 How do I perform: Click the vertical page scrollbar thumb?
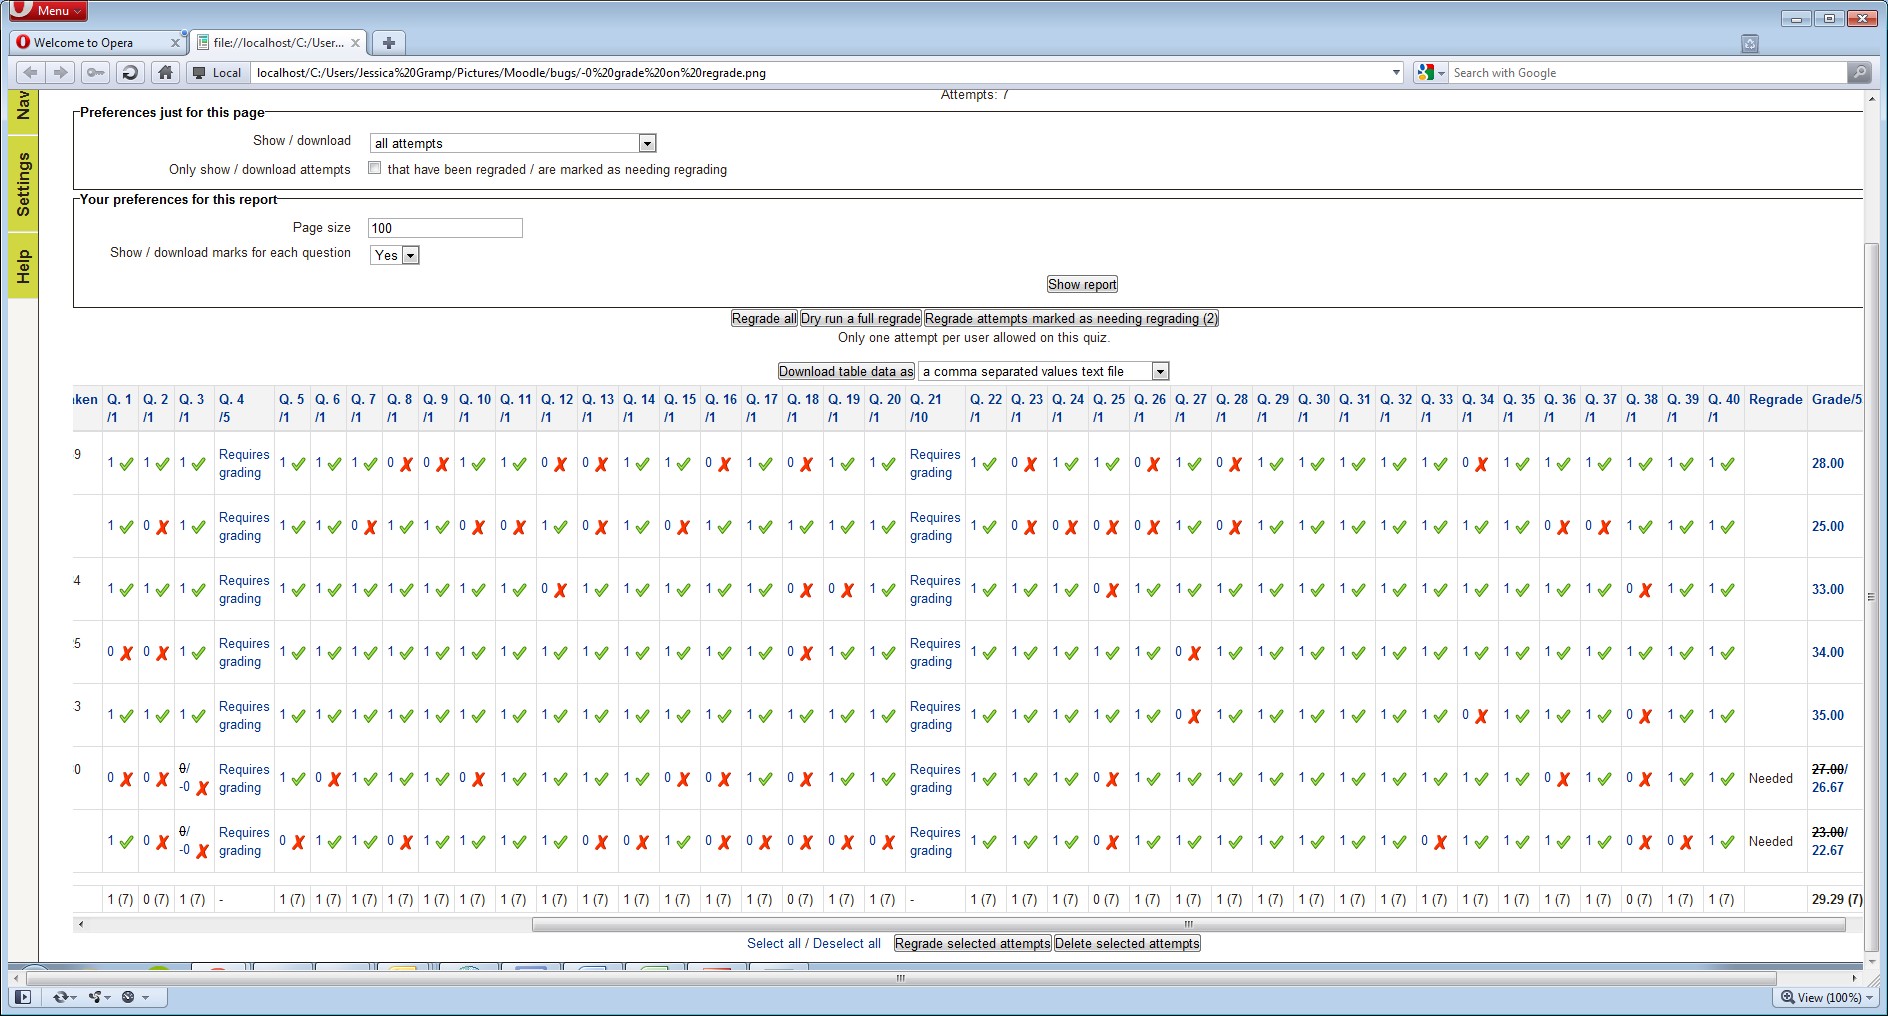(x=1871, y=596)
